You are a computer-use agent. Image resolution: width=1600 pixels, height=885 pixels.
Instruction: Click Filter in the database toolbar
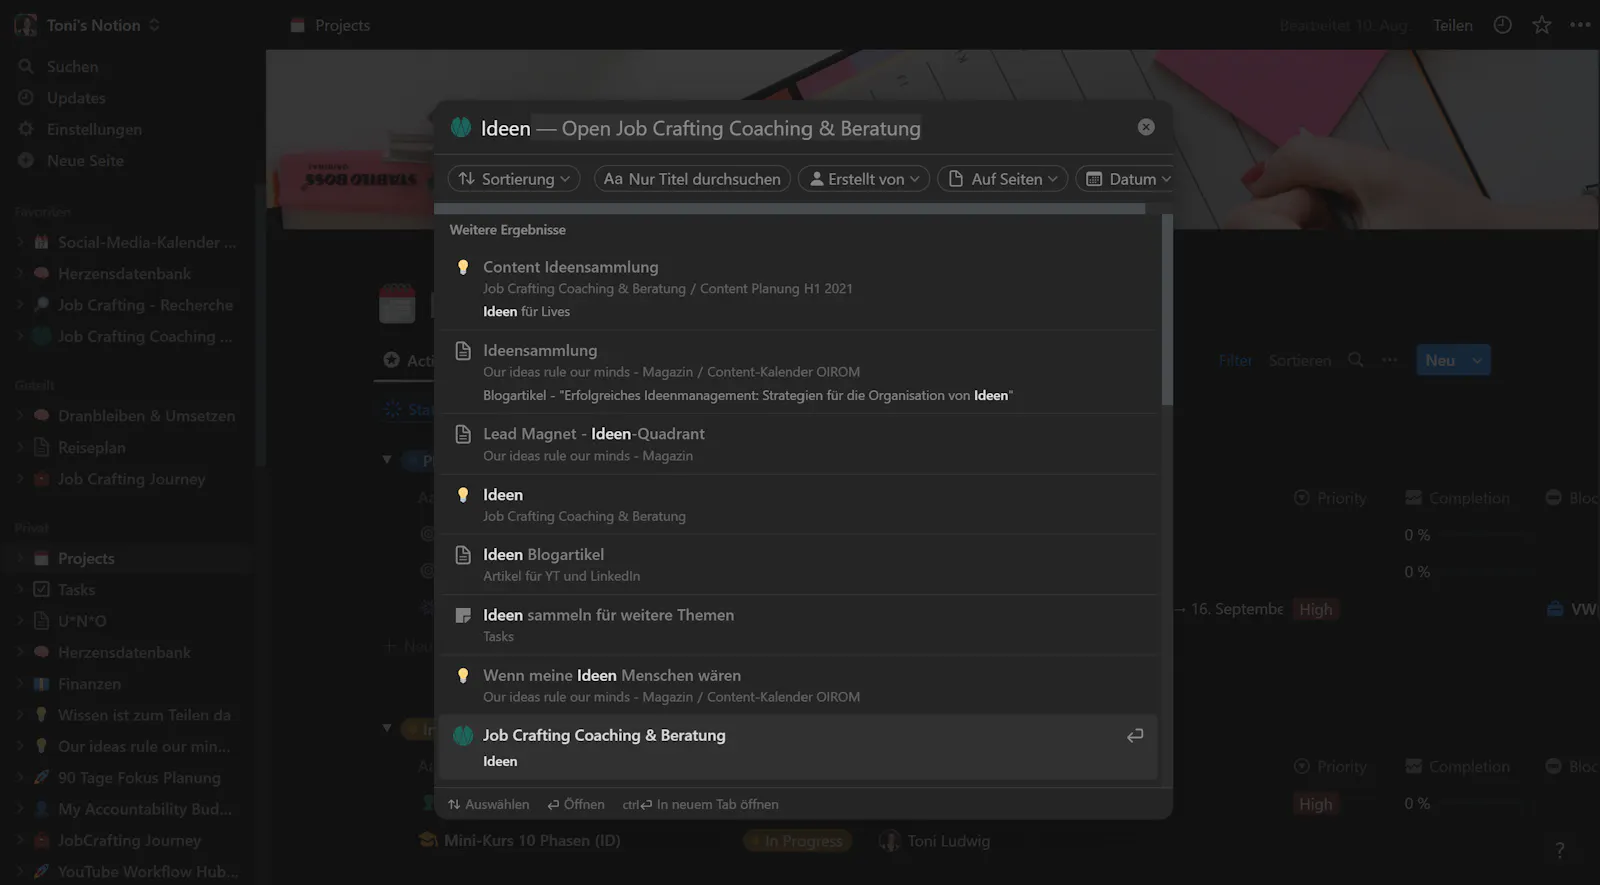click(1235, 361)
